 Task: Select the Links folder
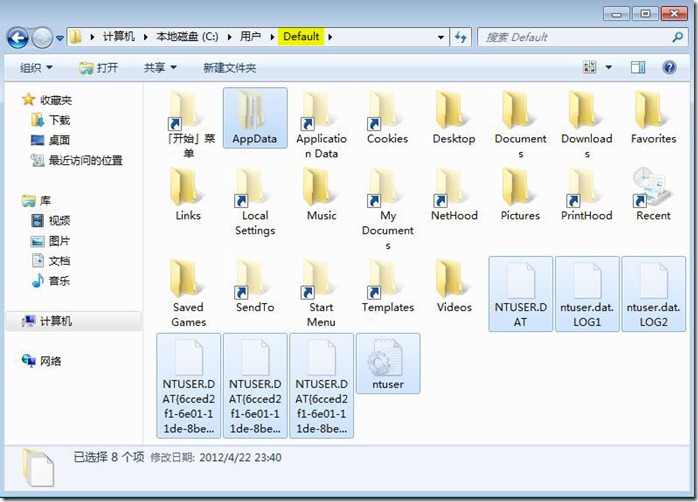click(188, 195)
